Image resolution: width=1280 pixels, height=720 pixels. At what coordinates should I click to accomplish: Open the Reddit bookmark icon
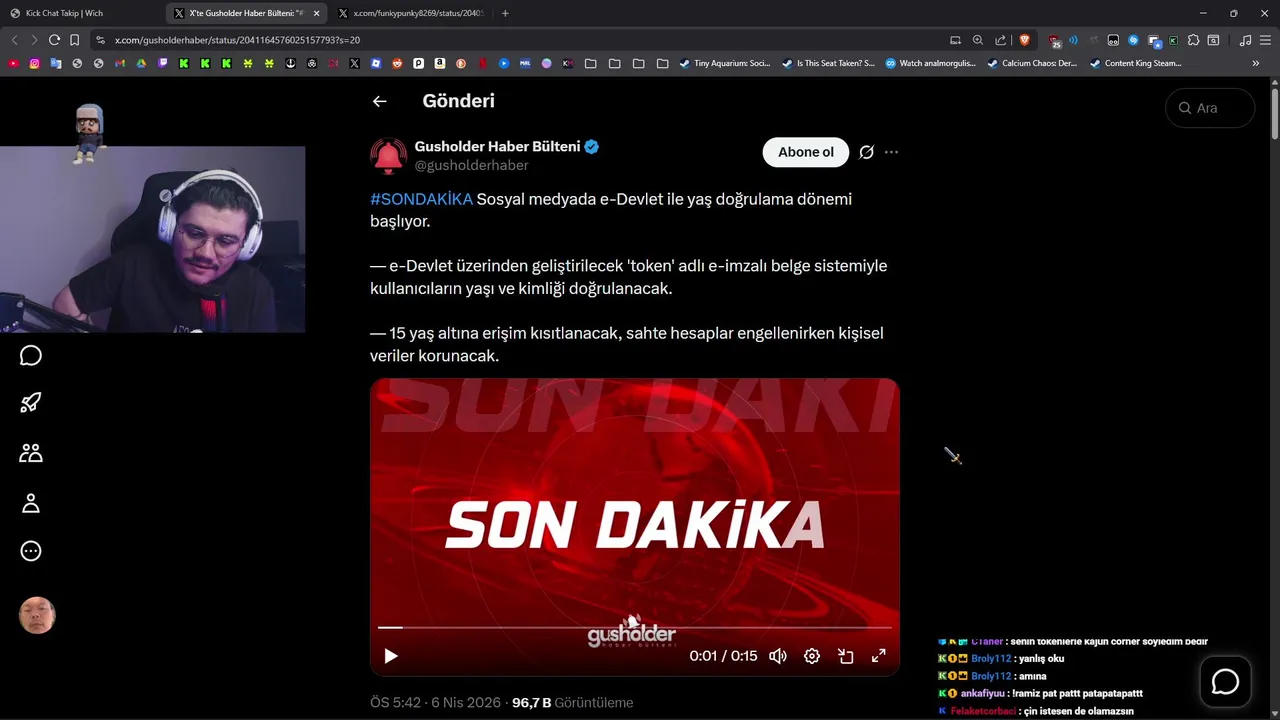397,63
